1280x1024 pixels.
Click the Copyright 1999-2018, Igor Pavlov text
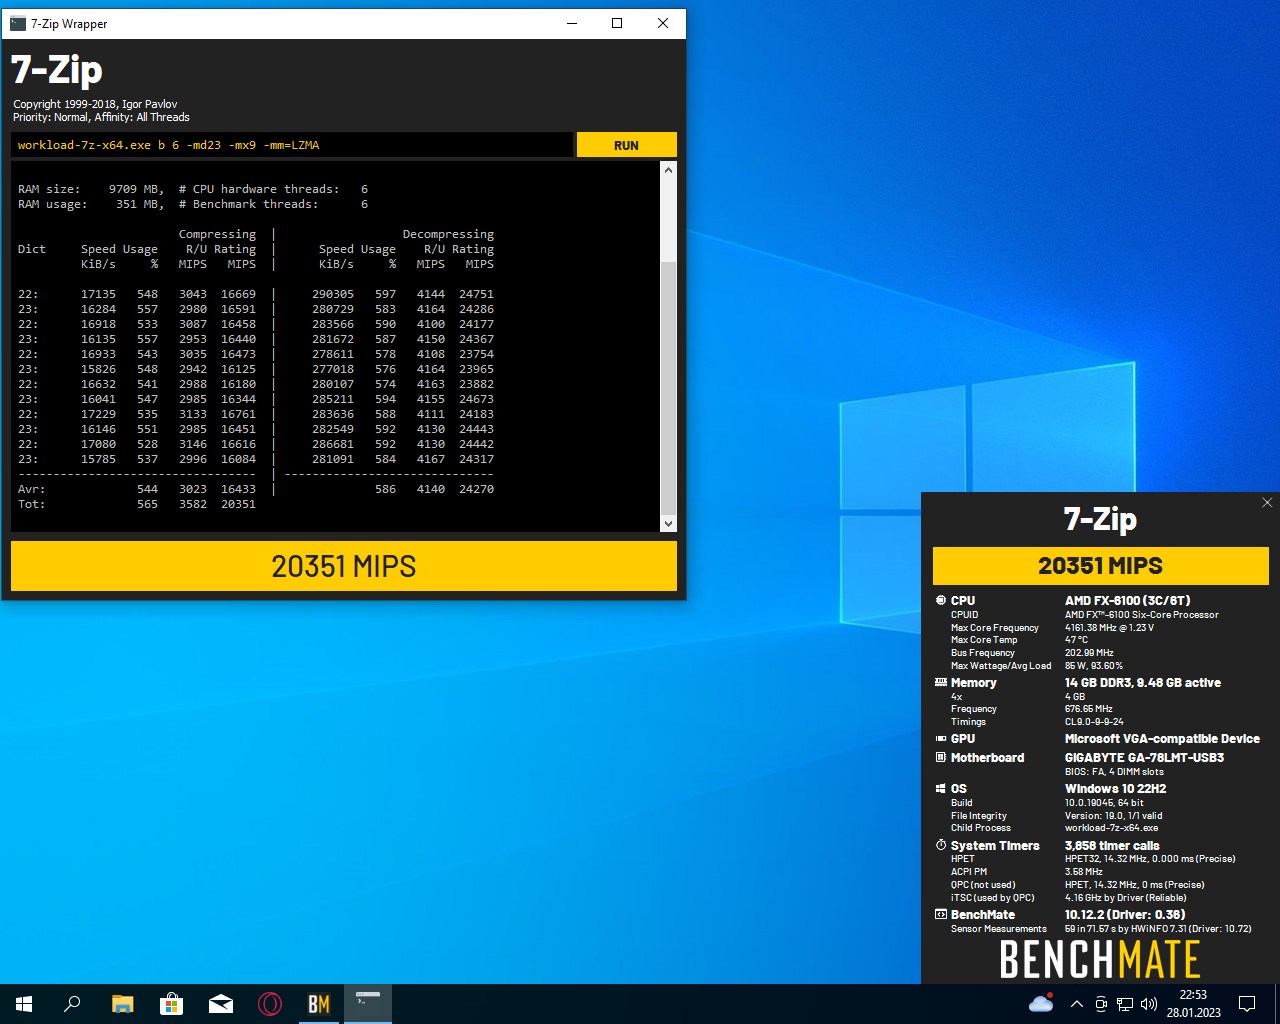tap(95, 104)
